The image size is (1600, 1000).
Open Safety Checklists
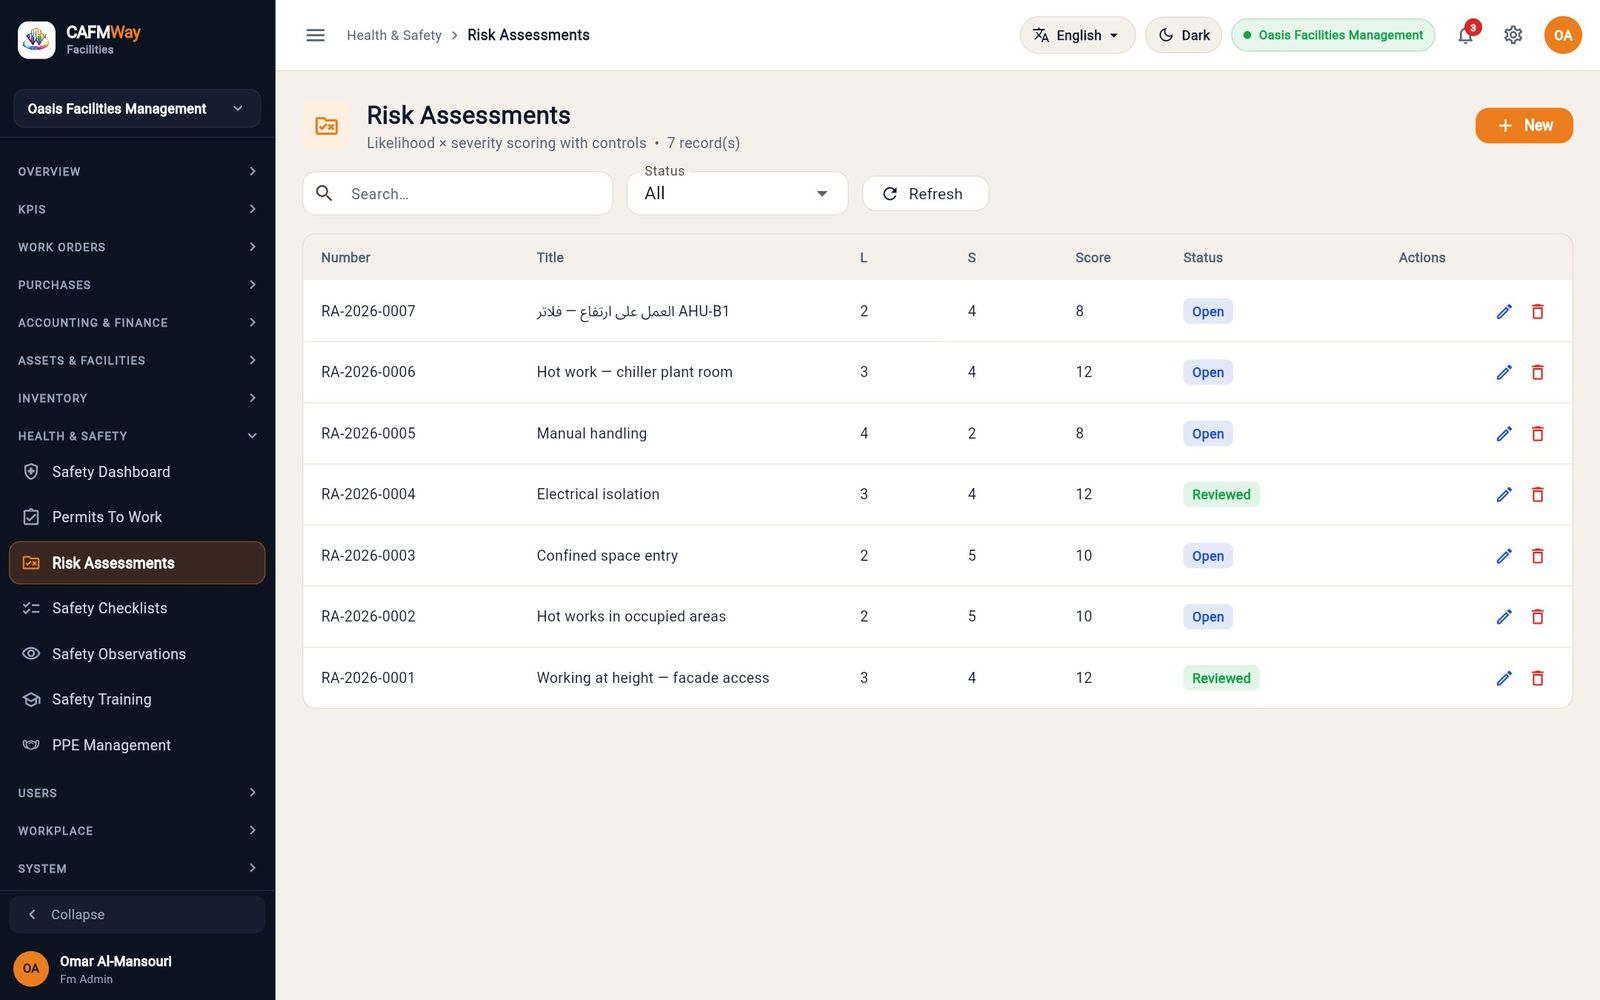click(x=137, y=608)
